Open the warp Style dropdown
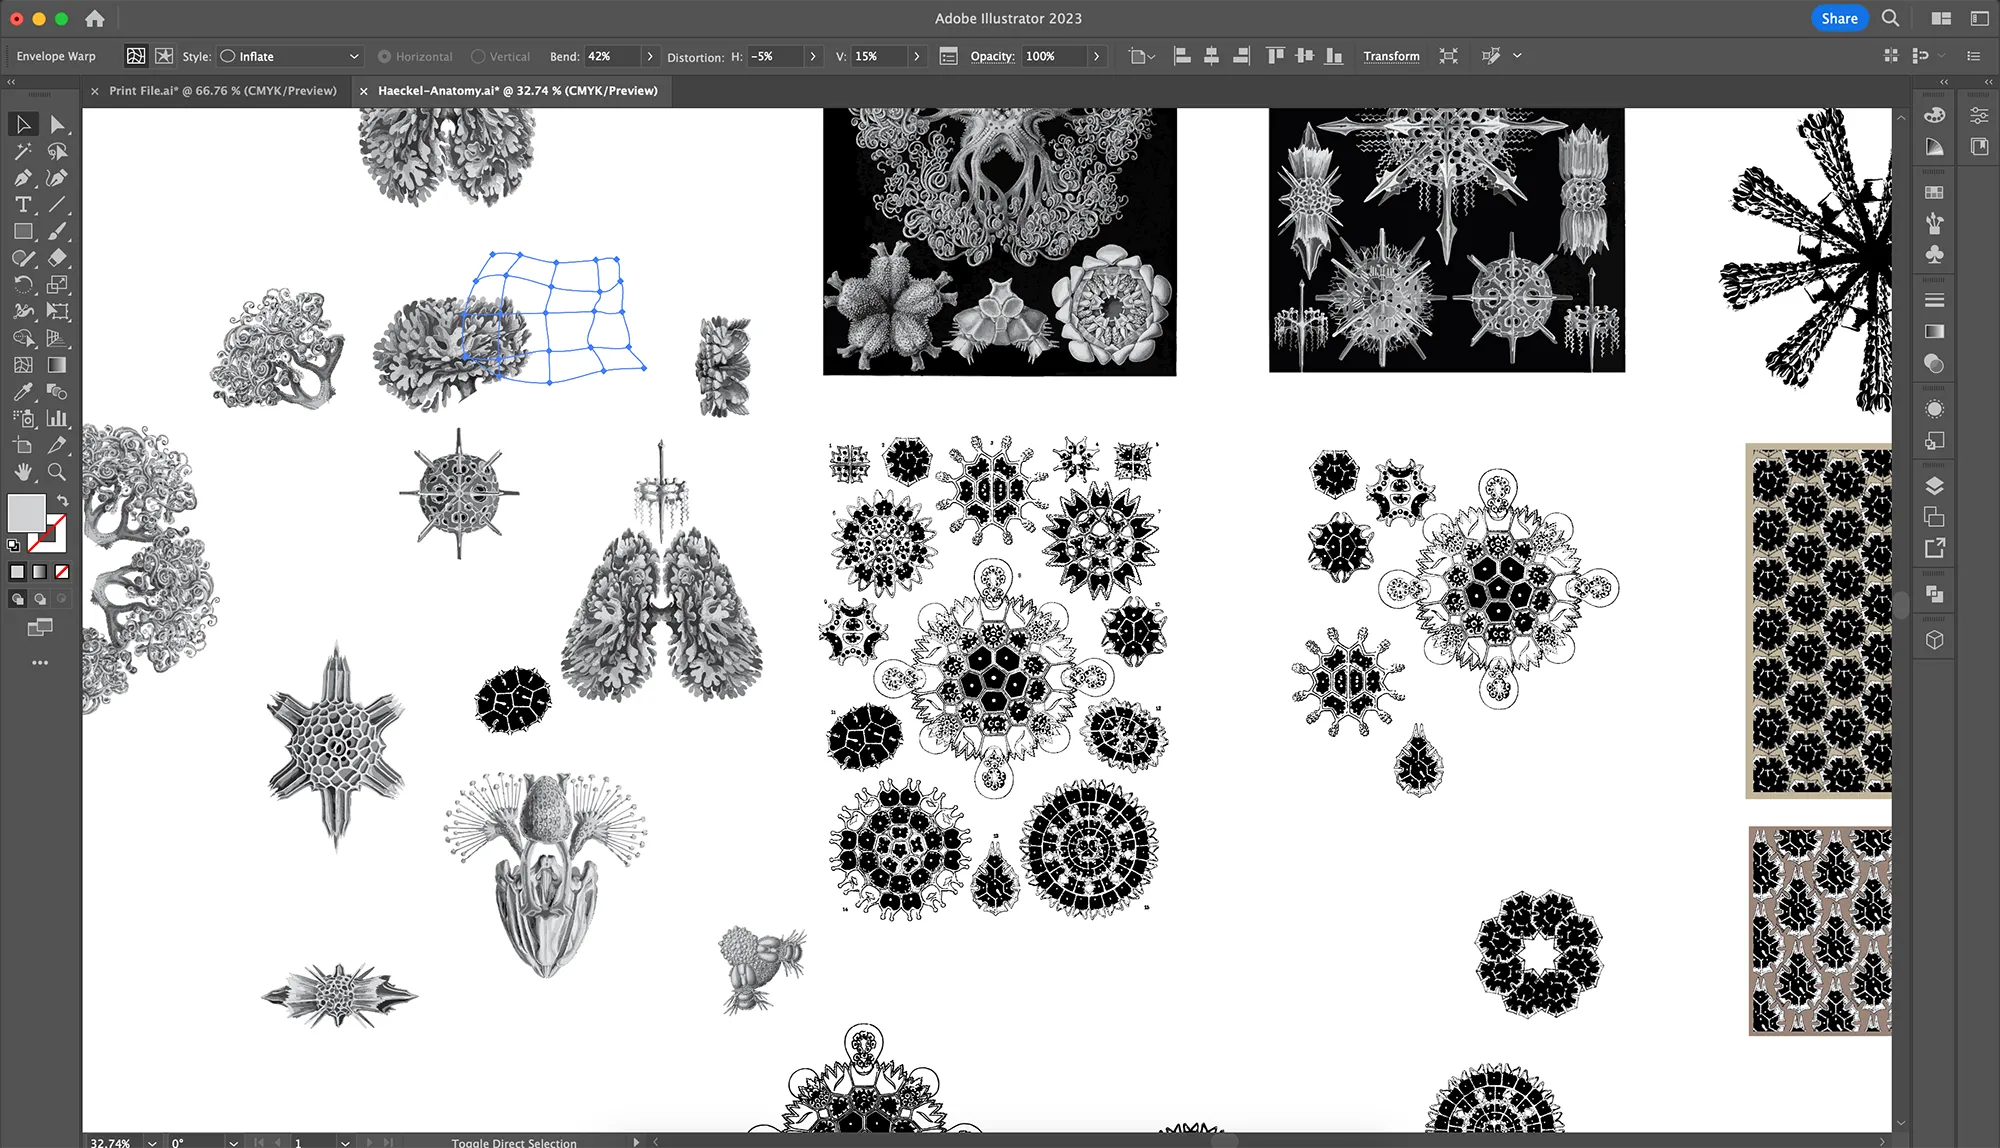 pos(290,57)
